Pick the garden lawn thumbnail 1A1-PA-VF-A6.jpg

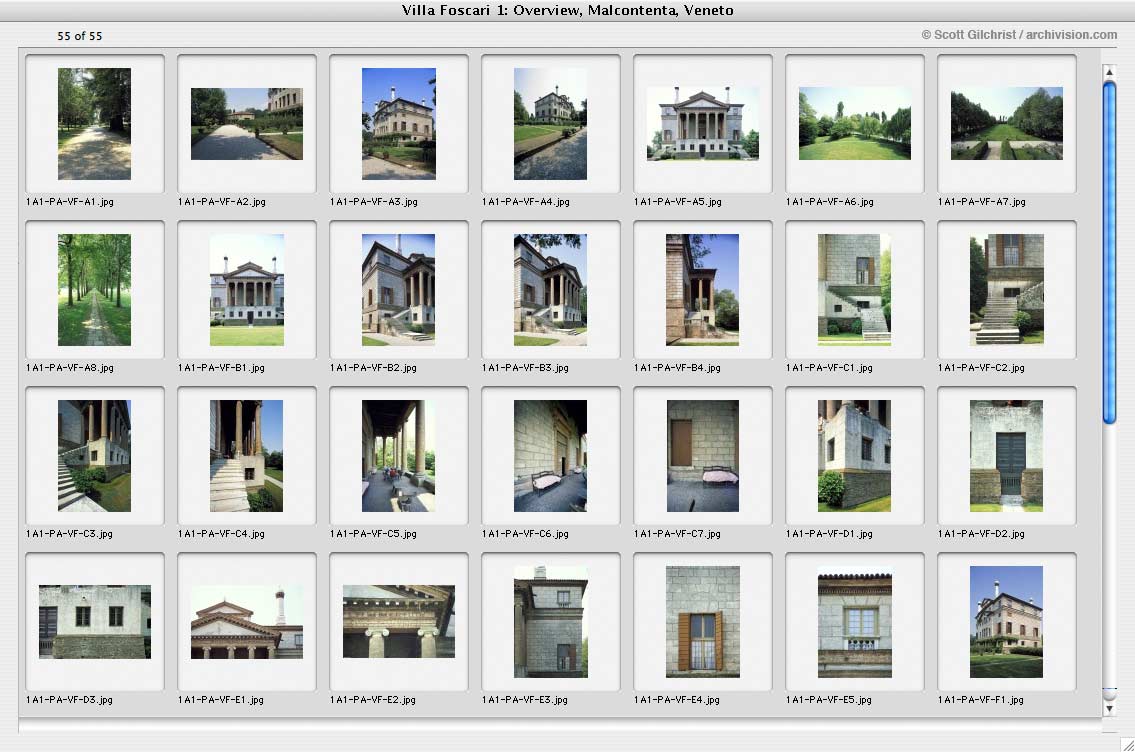click(855, 124)
